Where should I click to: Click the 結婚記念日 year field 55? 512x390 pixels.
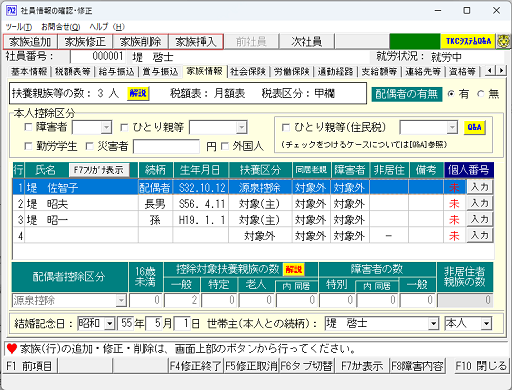(126, 323)
